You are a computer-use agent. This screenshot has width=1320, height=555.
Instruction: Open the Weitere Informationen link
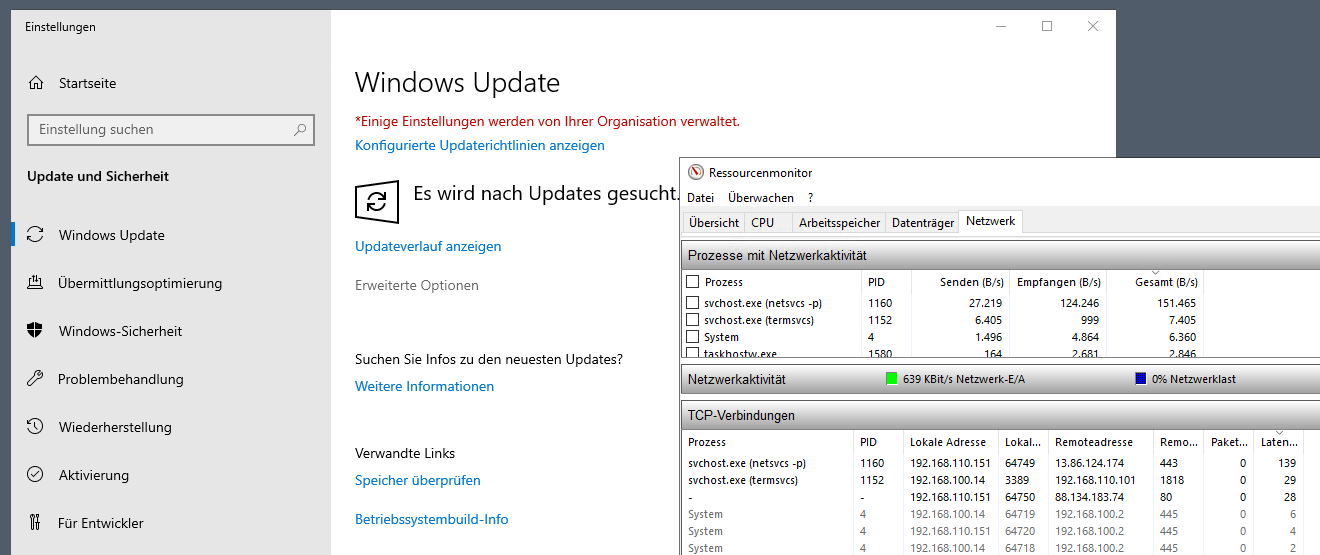(x=424, y=386)
